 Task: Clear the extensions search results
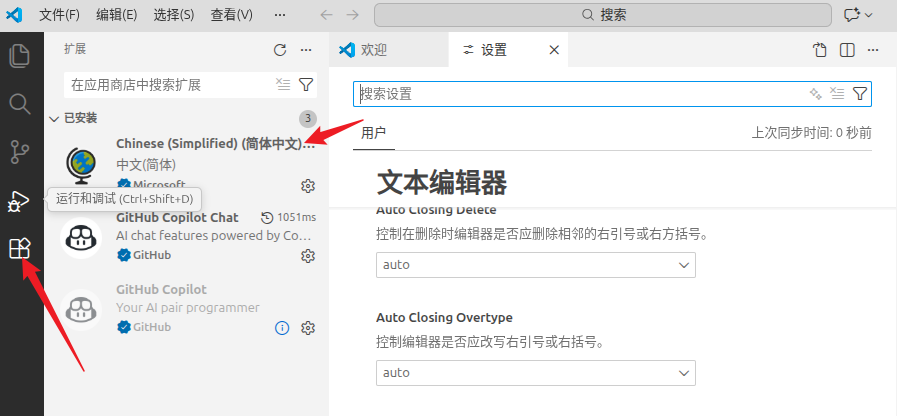pos(283,85)
